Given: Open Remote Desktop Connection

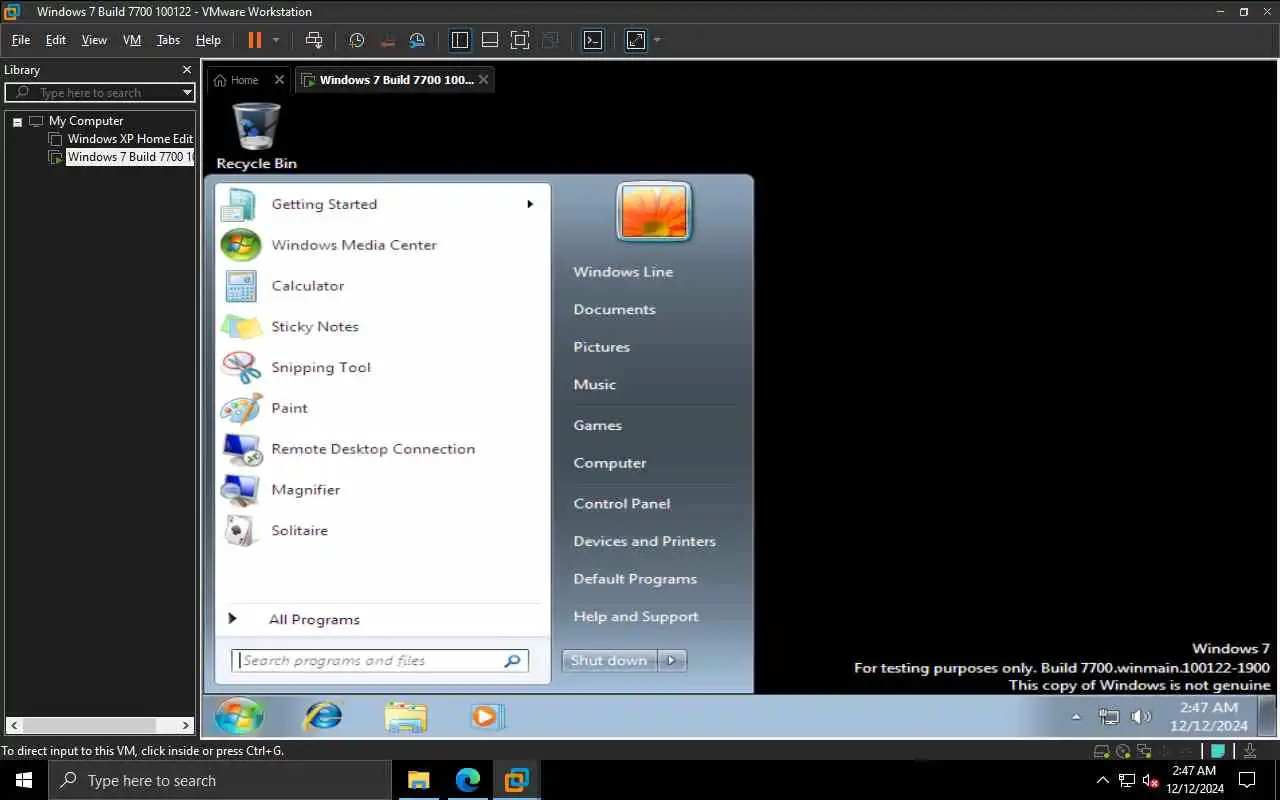Looking at the screenshot, I should (x=382, y=449).
